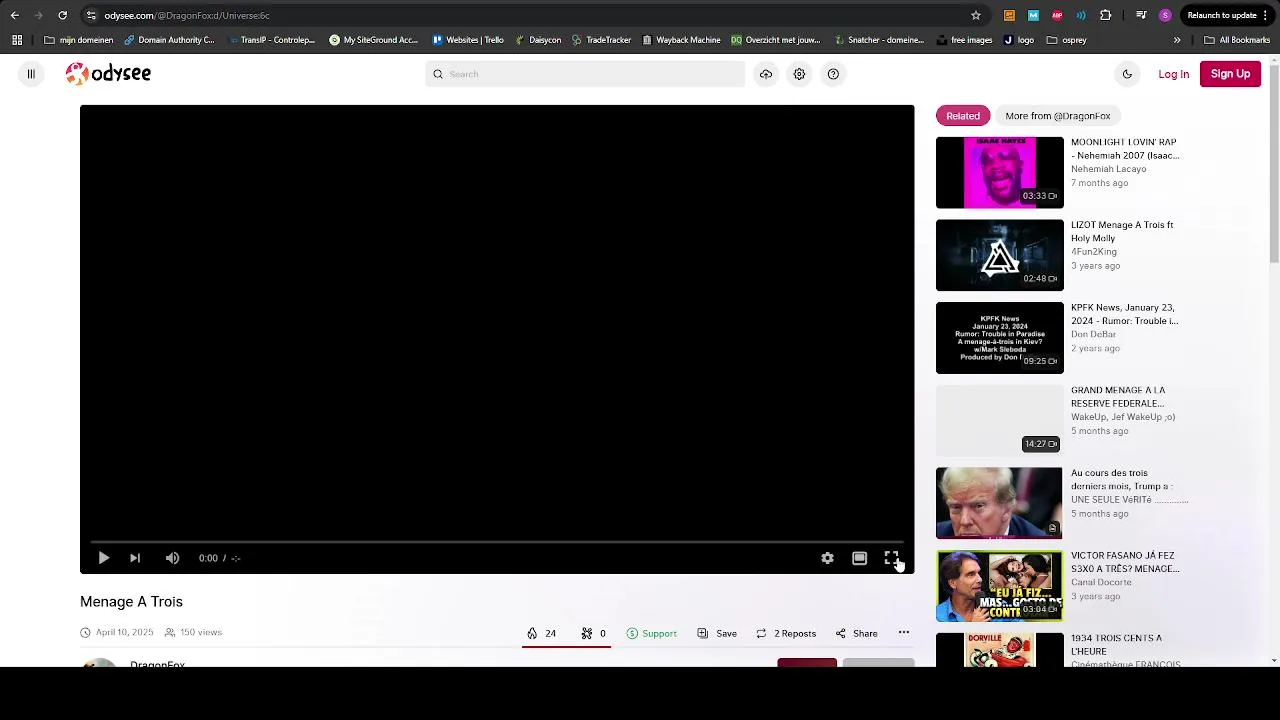This screenshot has height=720, width=1280.
Task: Open the TradeTracker bookmark
Action: coord(601,40)
